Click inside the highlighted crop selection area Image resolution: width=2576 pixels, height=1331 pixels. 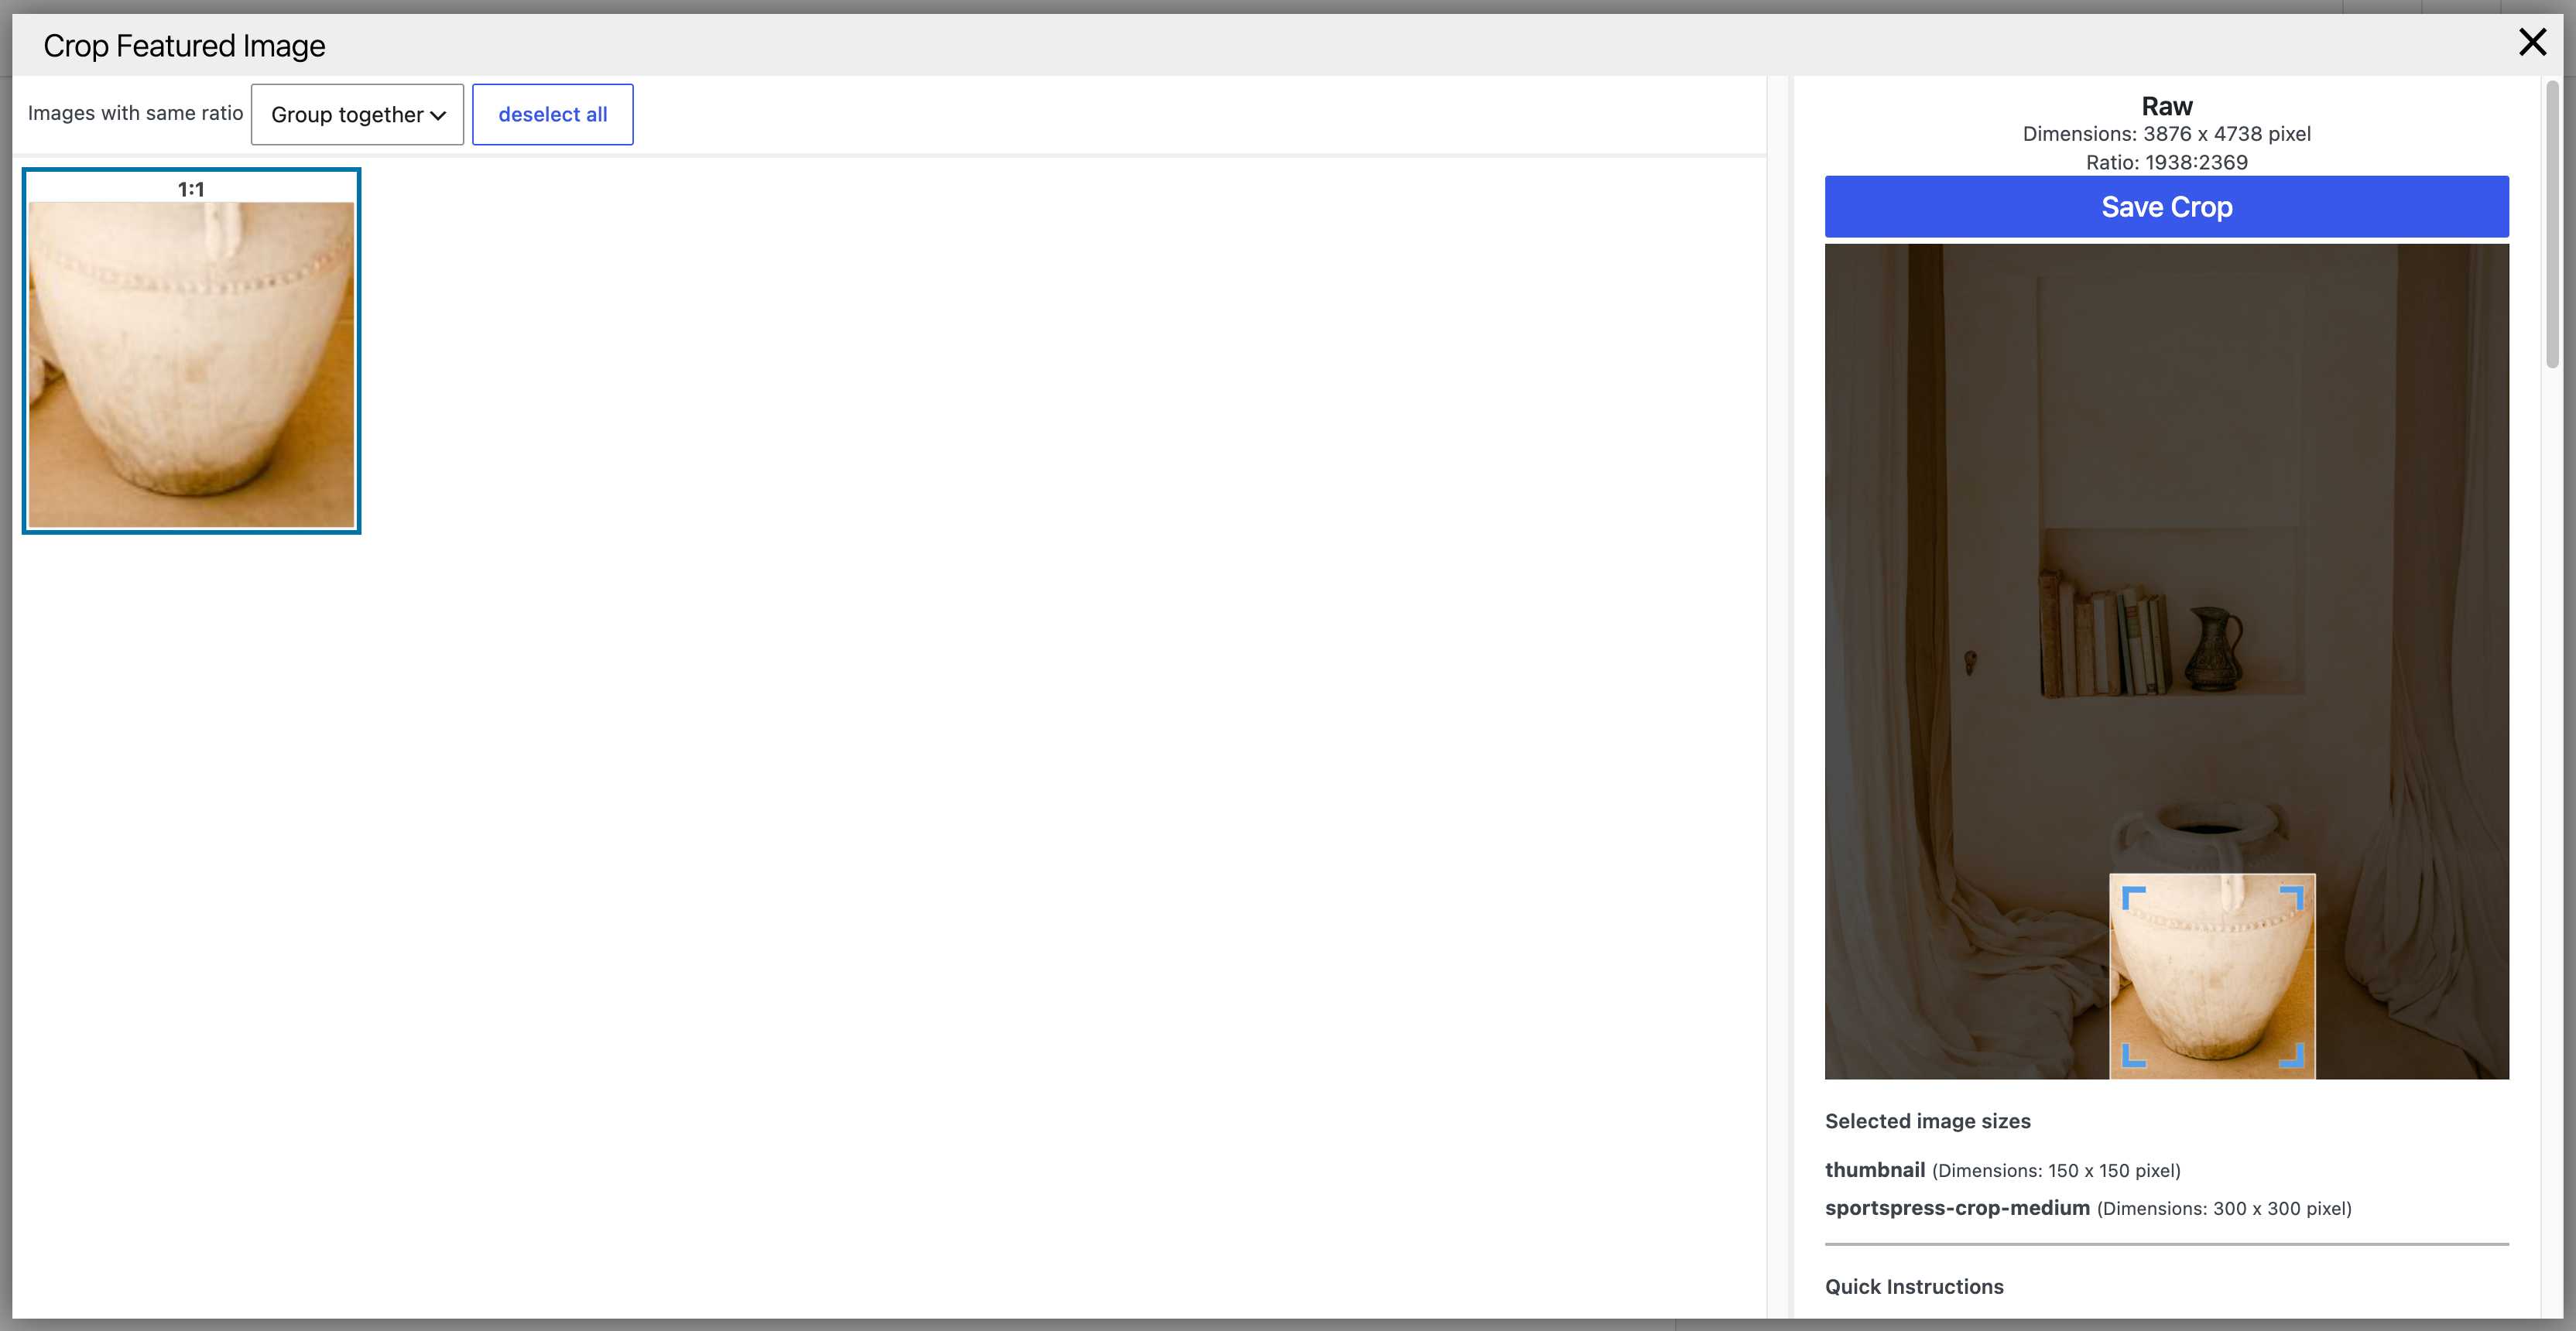point(2212,976)
